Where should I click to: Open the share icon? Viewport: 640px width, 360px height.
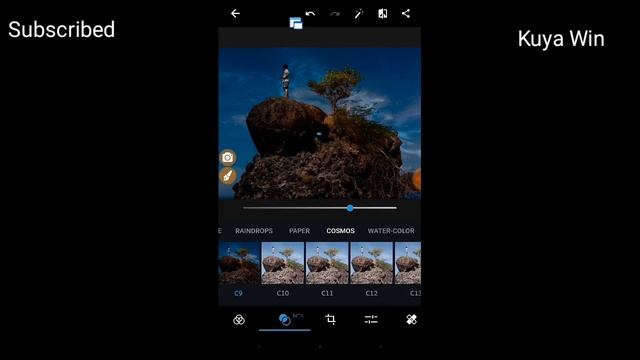tap(406, 13)
